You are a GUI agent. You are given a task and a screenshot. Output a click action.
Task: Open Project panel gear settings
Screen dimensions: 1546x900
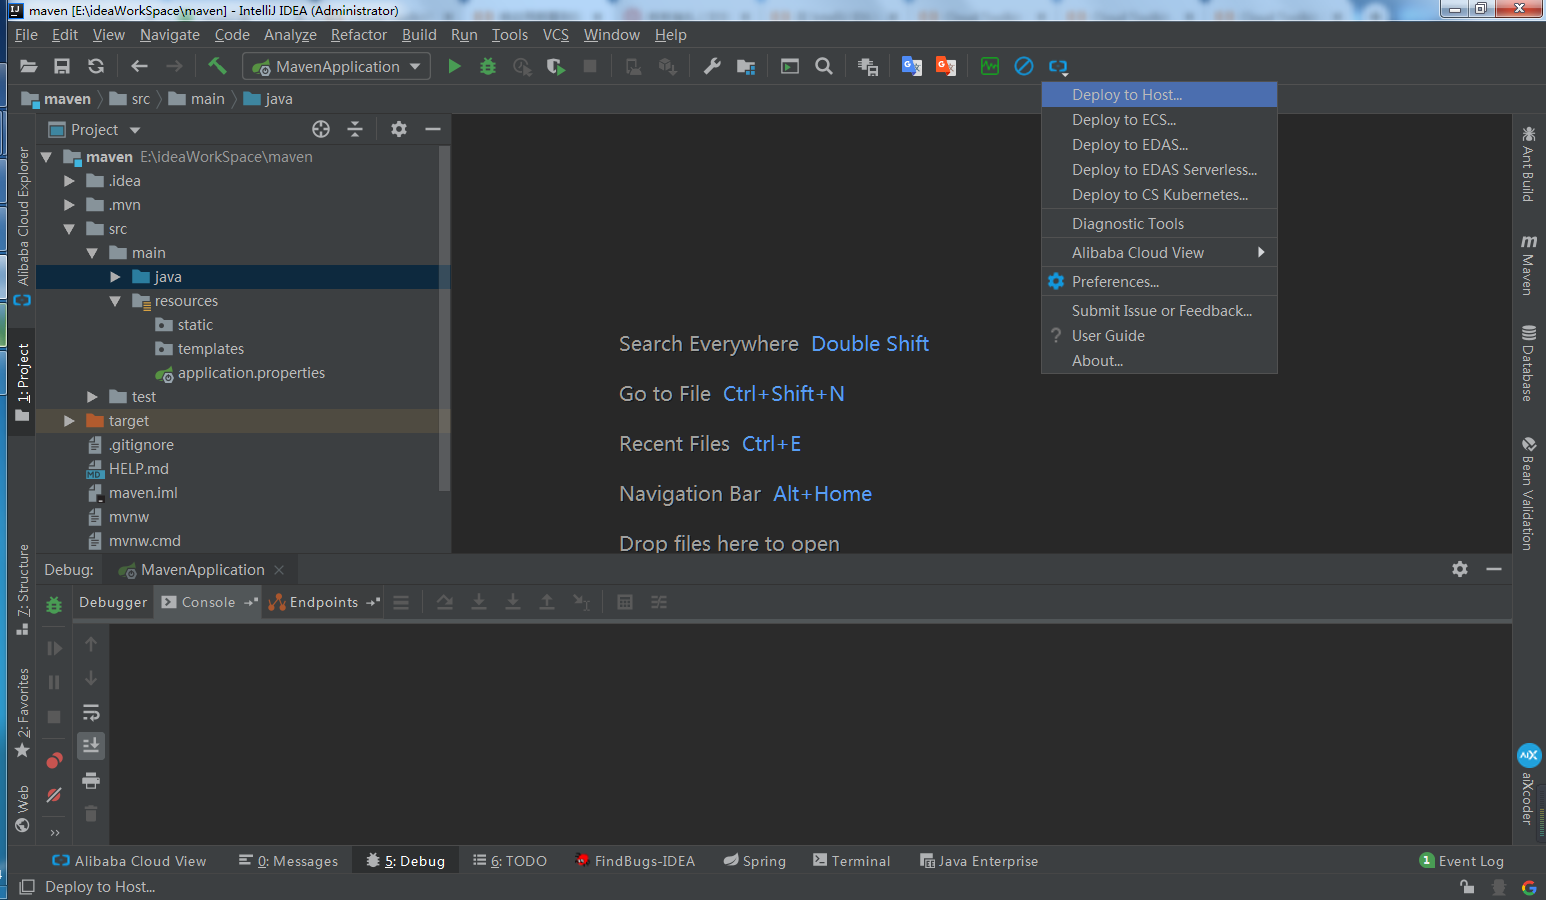coord(399,129)
